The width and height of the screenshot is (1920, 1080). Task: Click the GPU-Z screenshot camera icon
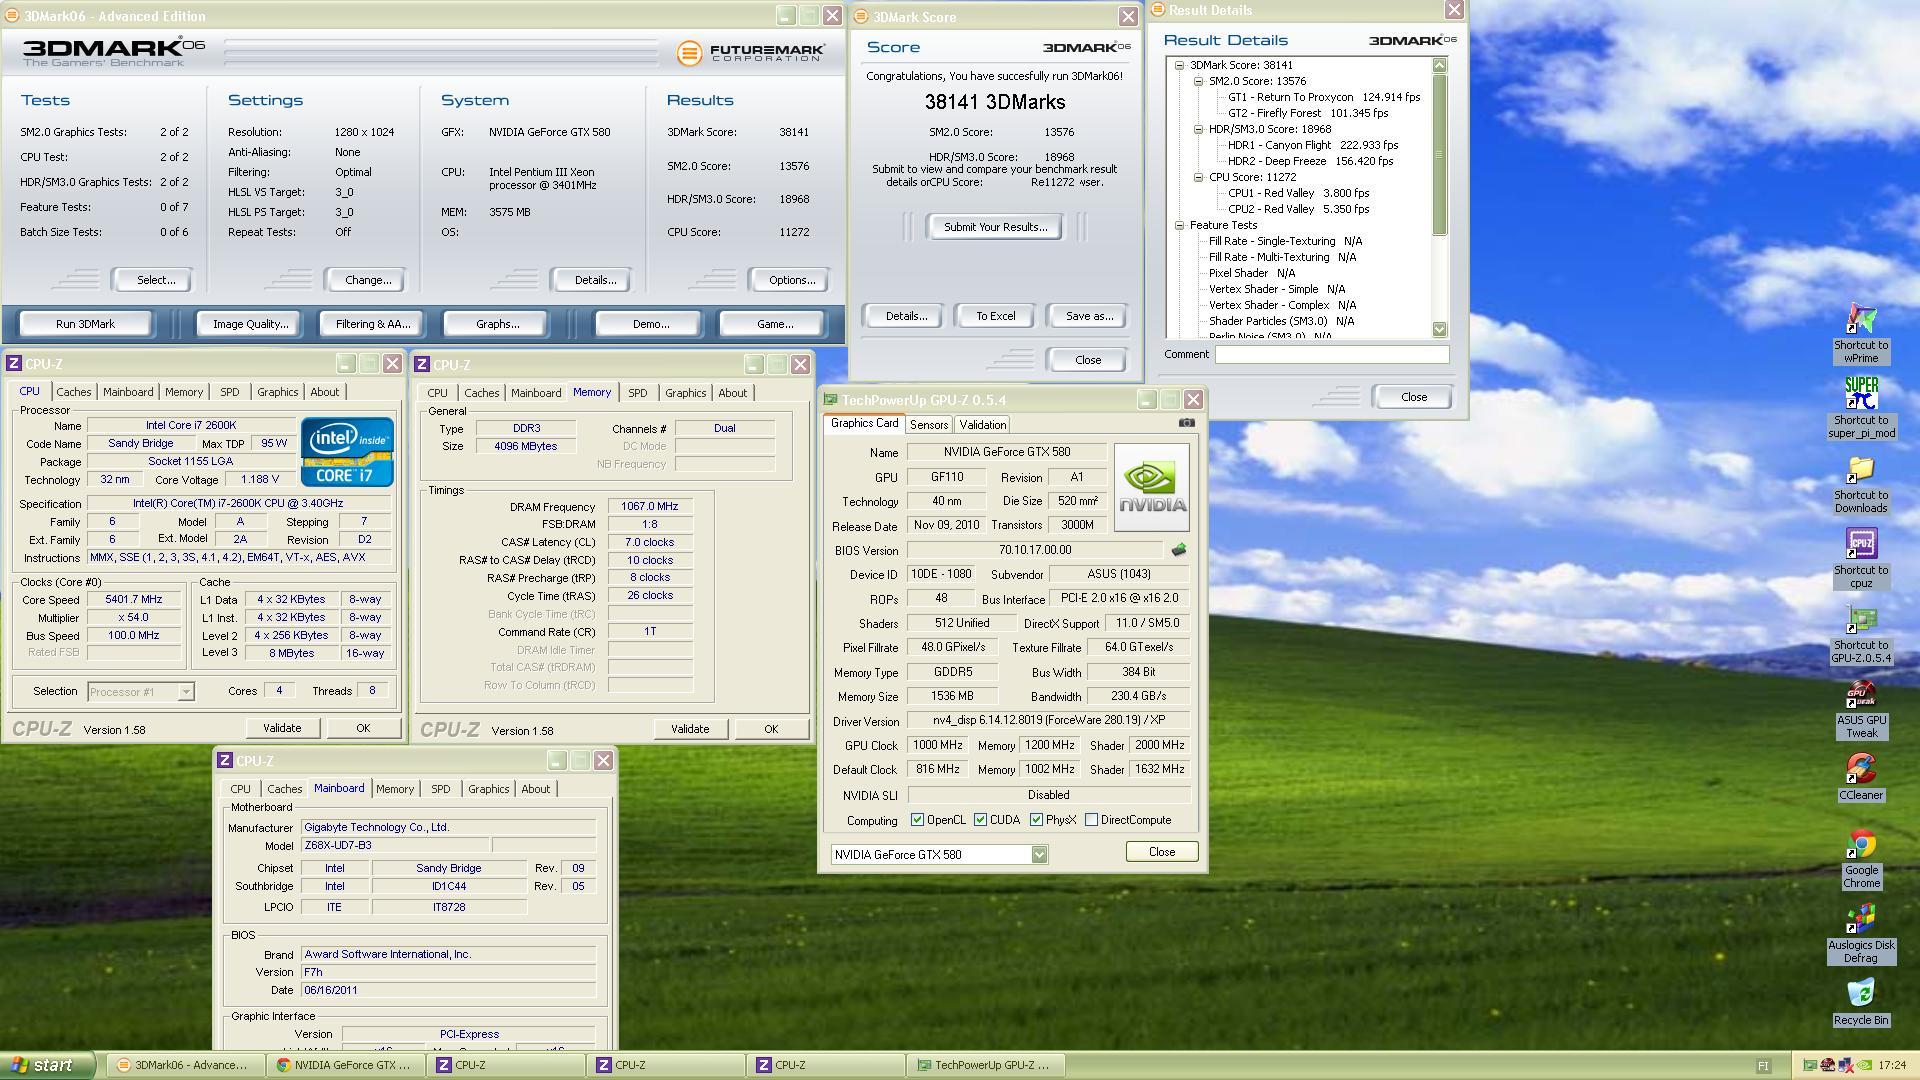coord(1186,423)
